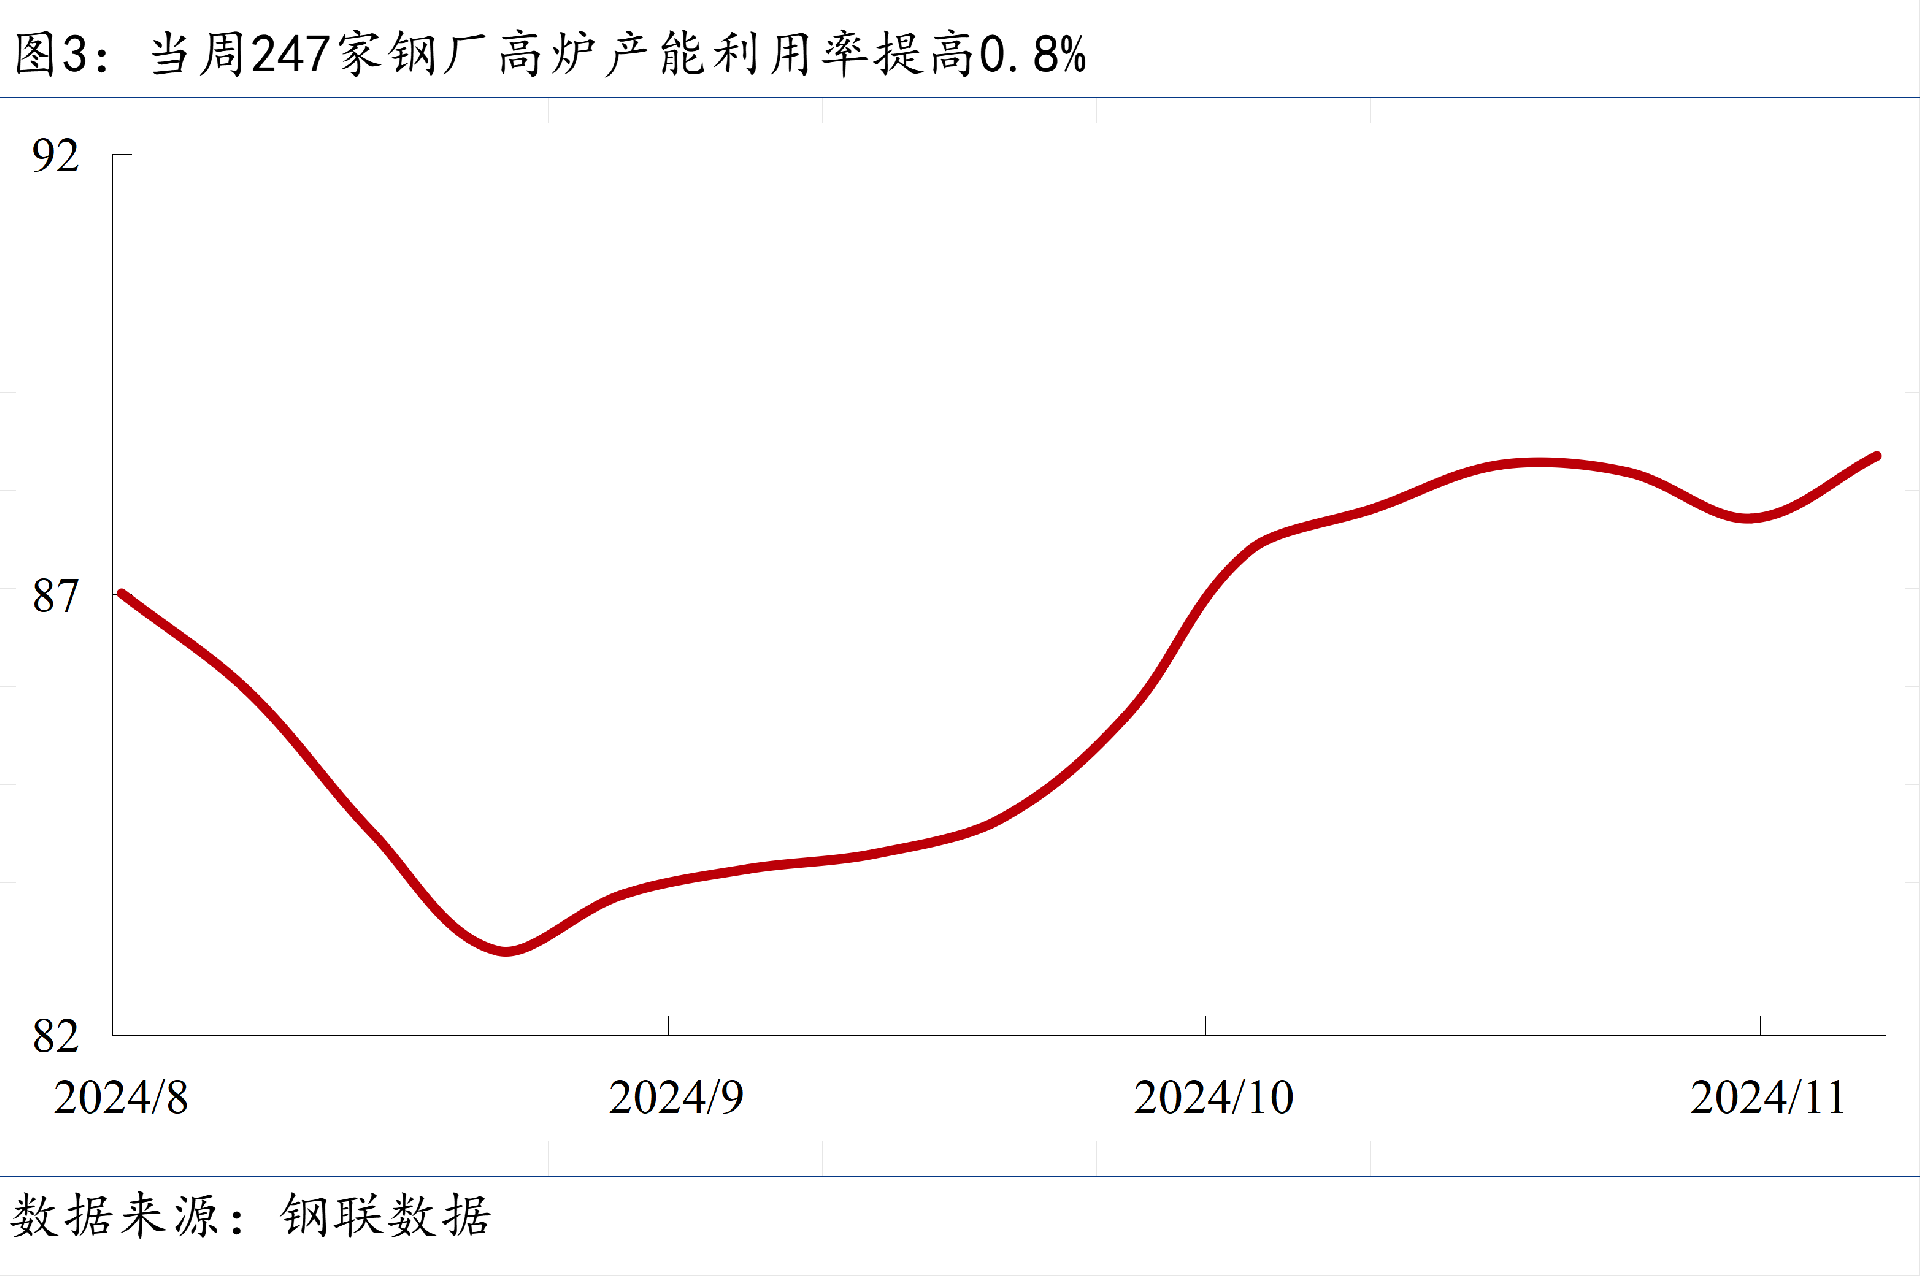Click the y-axis label 82
The width and height of the screenshot is (1920, 1276).
pos(55,1036)
